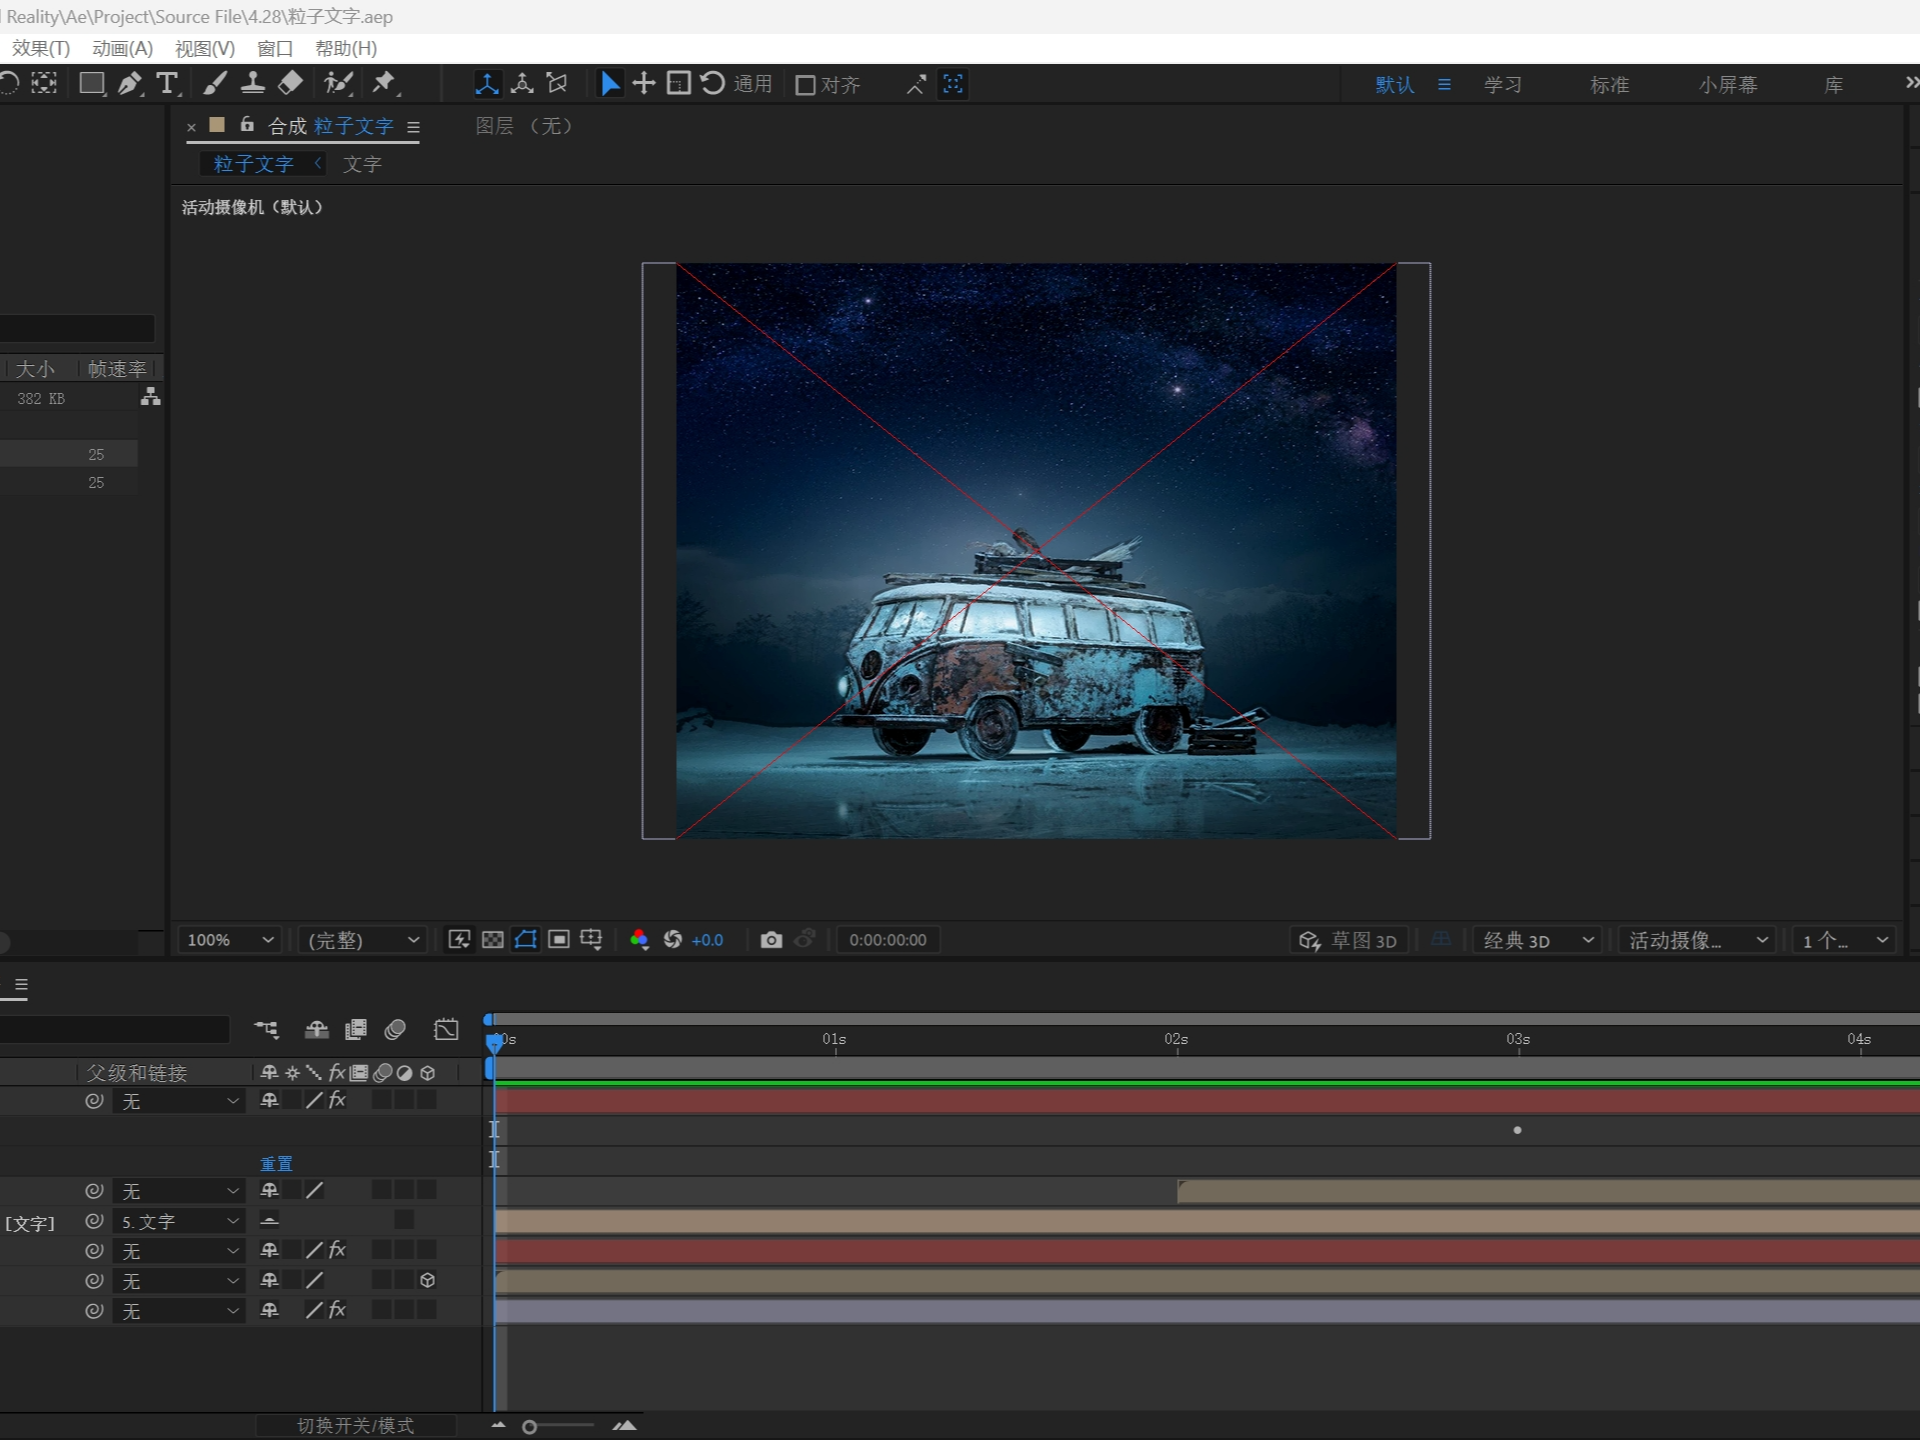Image resolution: width=1920 pixels, height=1440 pixels.
Task: Select the Eraser tool
Action: pyautogui.click(x=290, y=84)
